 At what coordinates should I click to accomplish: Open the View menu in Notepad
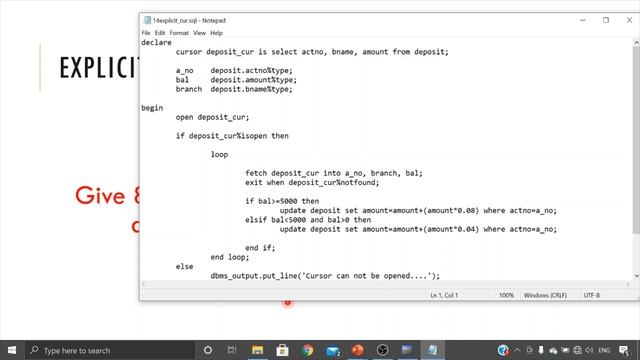point(199,33)
